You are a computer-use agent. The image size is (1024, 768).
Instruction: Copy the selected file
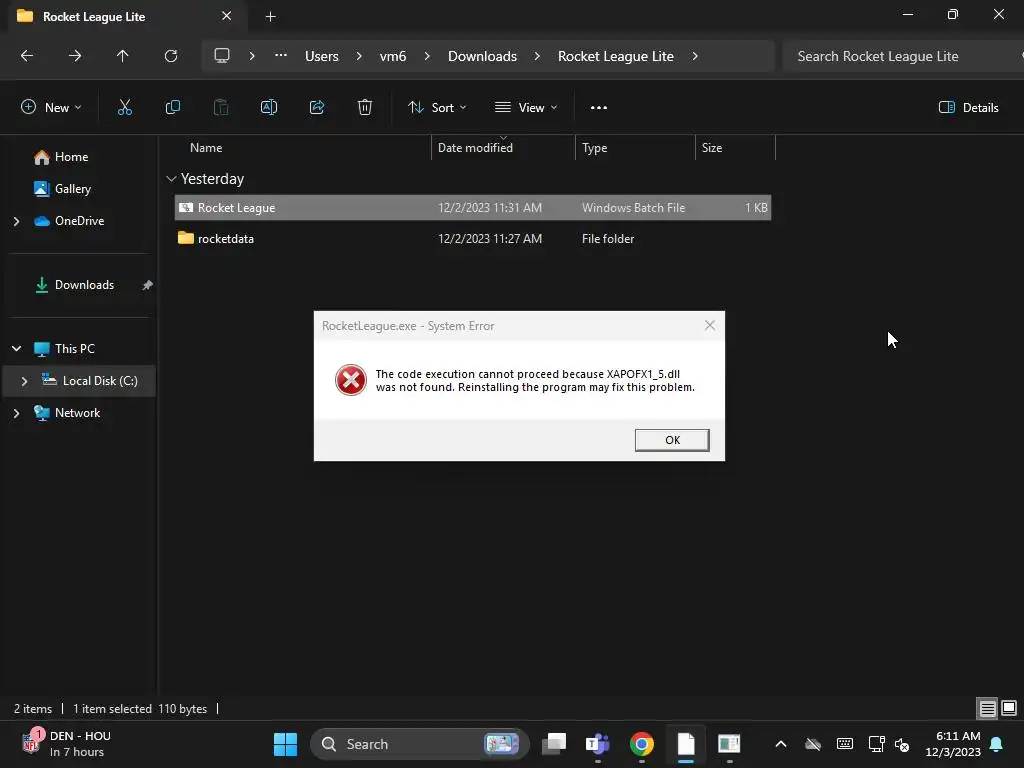click(172, 107)
